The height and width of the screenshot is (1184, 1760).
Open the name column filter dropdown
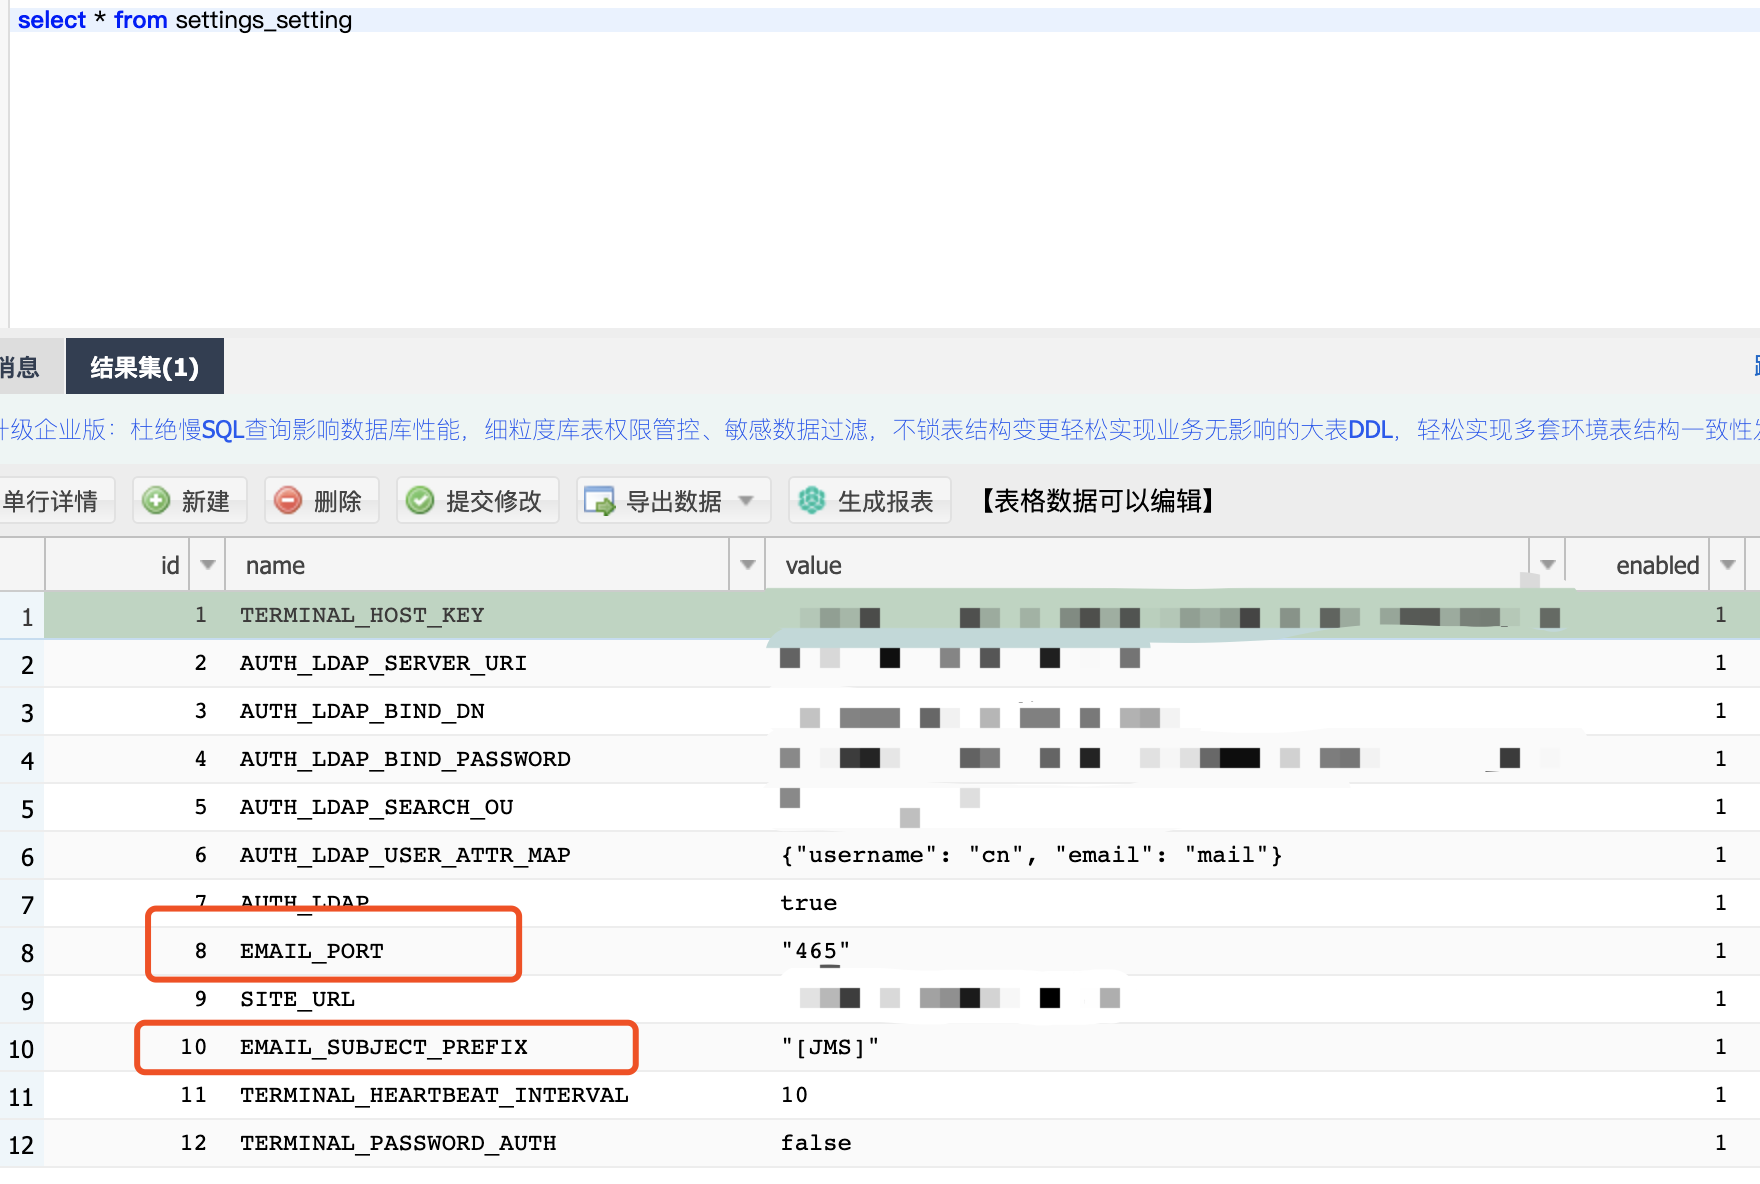click(x=747, y=565)
